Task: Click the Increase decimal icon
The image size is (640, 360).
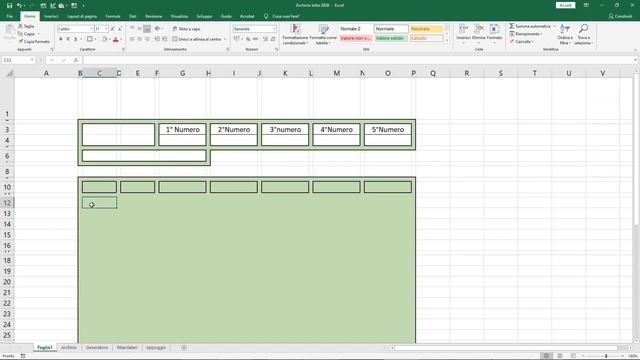Action: [x=265, y=39]
